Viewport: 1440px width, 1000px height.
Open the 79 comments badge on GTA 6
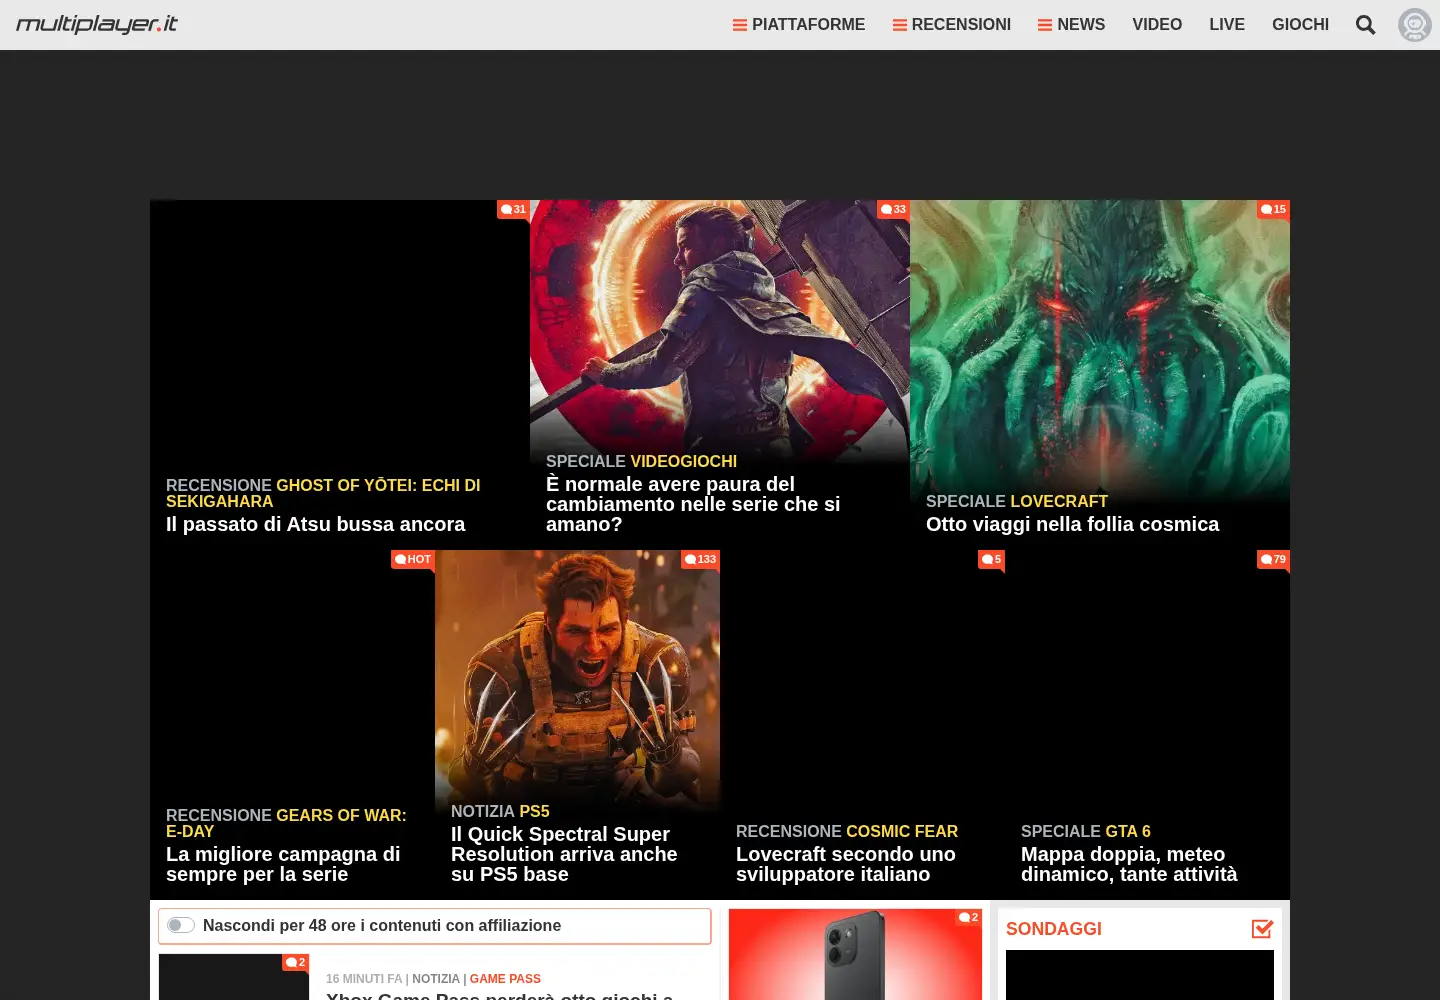(x=1274, y=559)
